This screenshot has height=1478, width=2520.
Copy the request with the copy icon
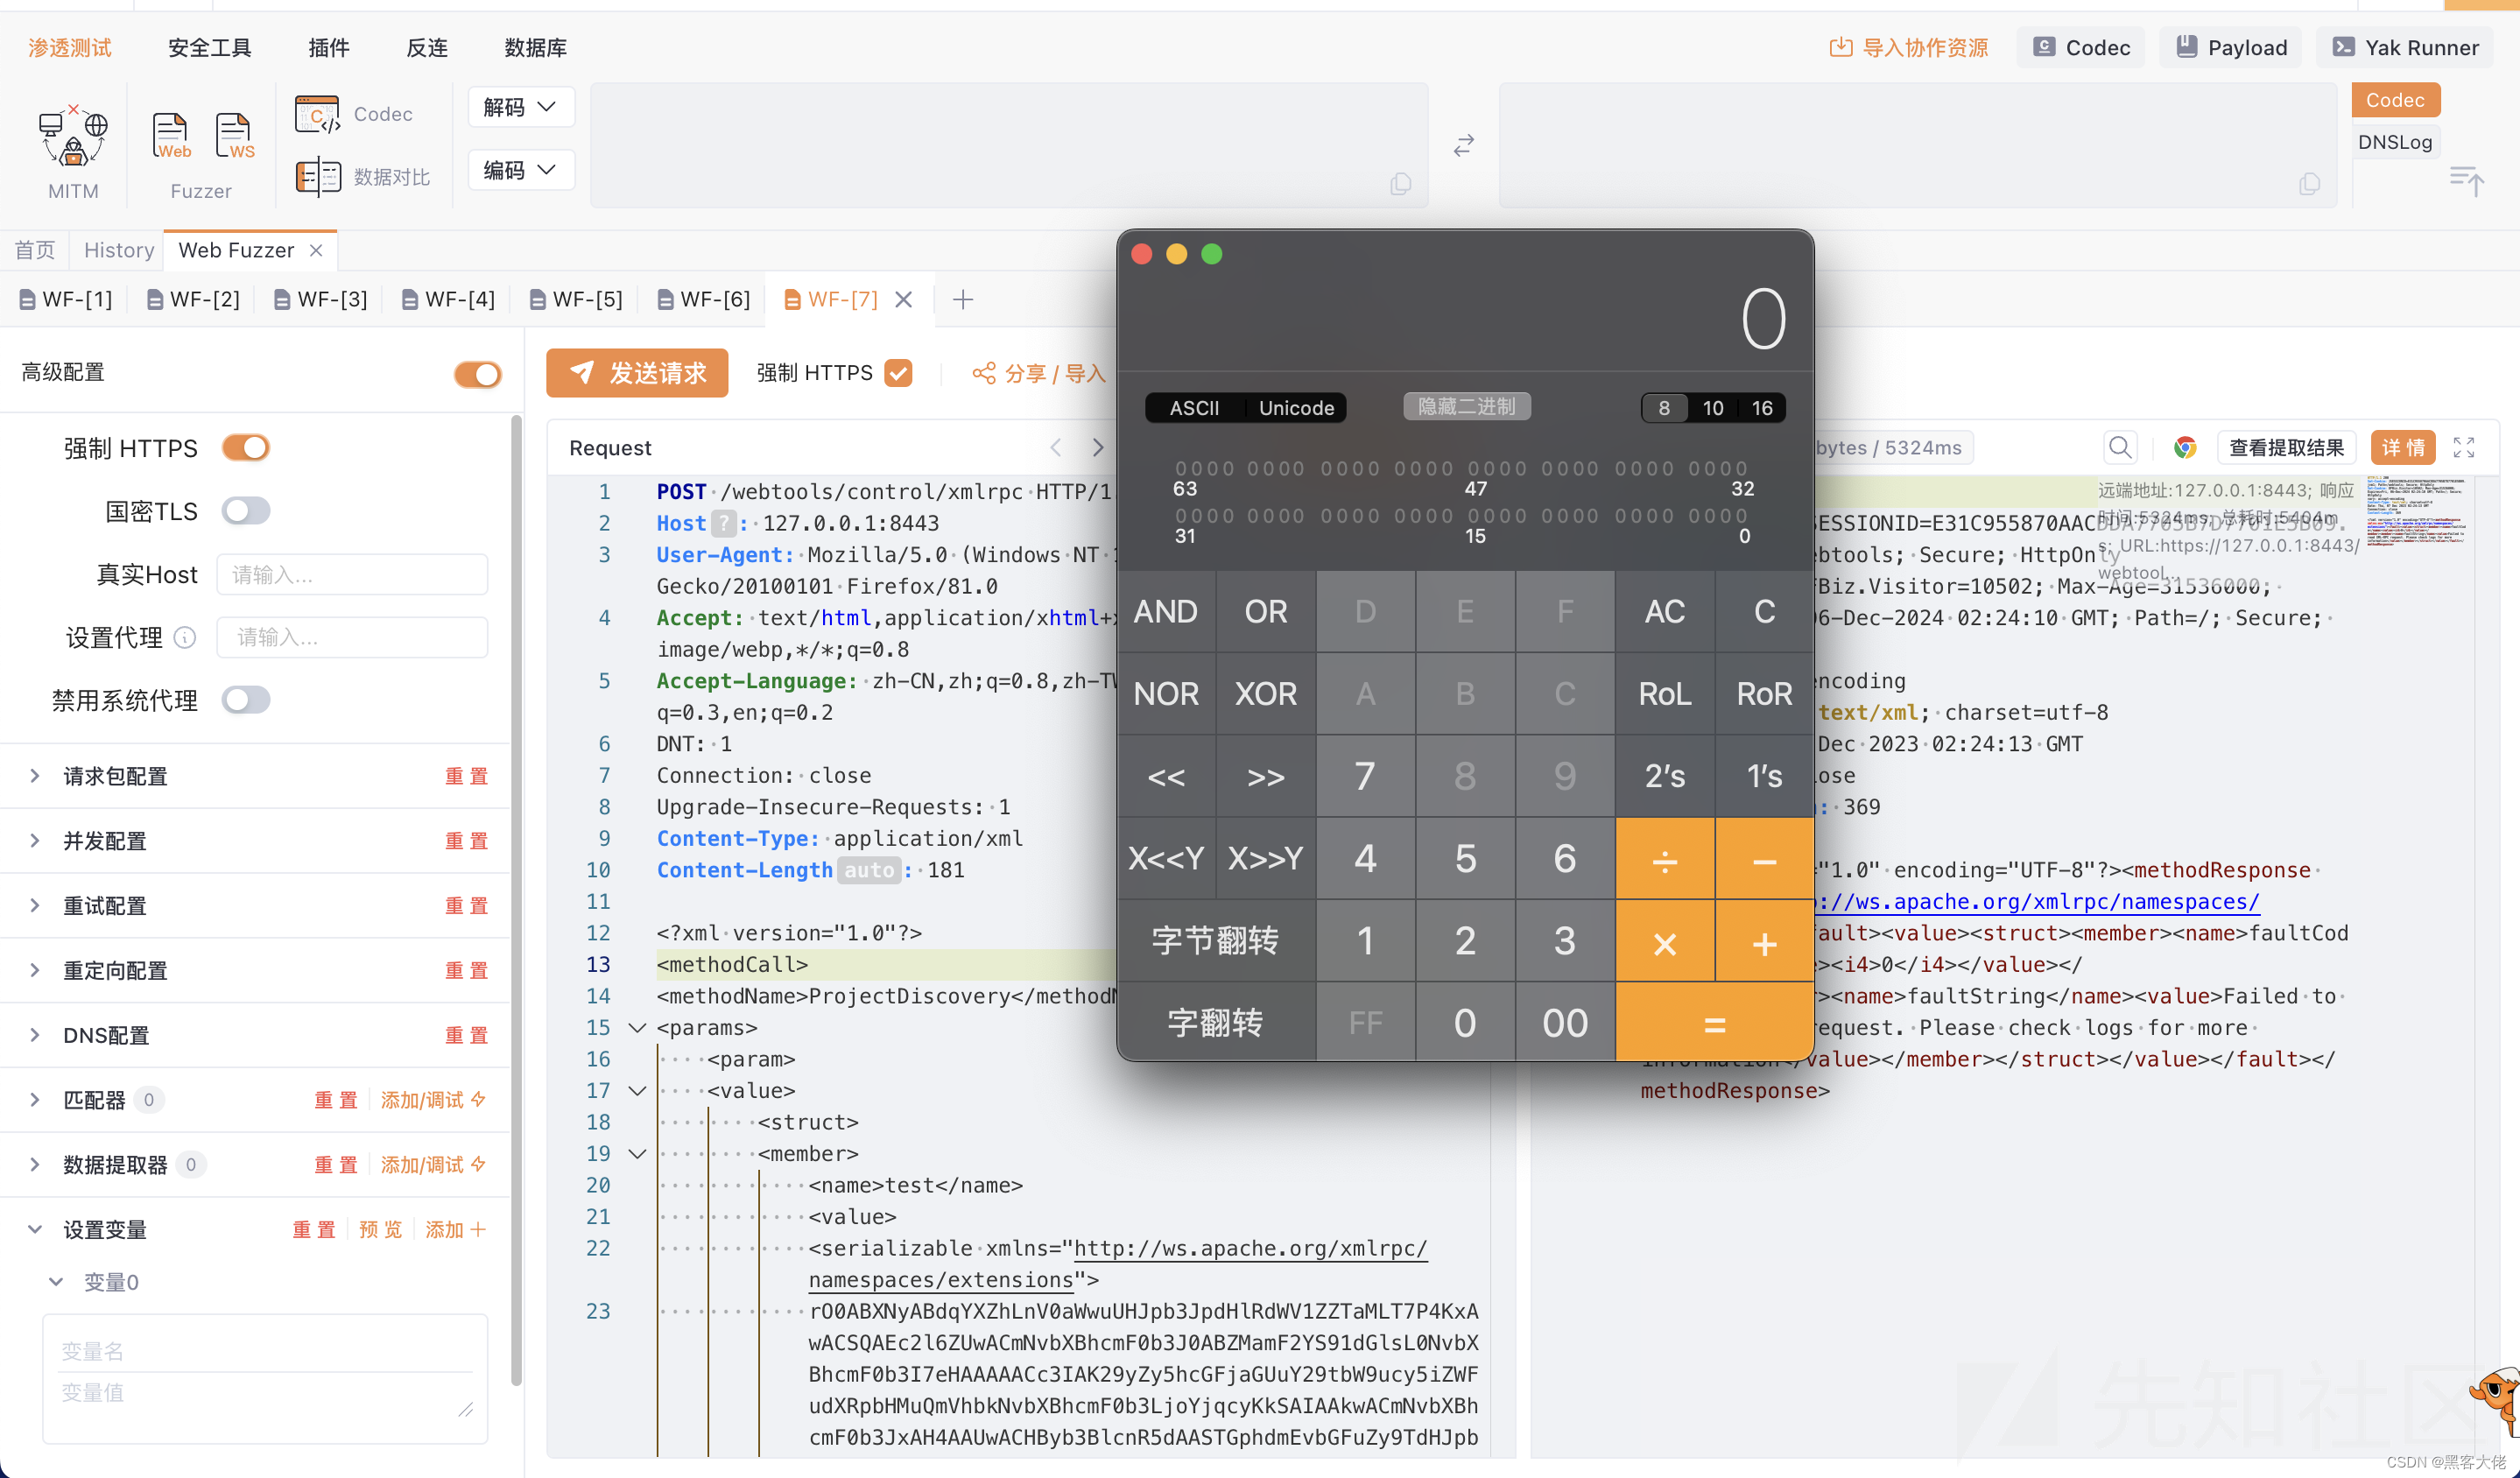[1400, 184]
